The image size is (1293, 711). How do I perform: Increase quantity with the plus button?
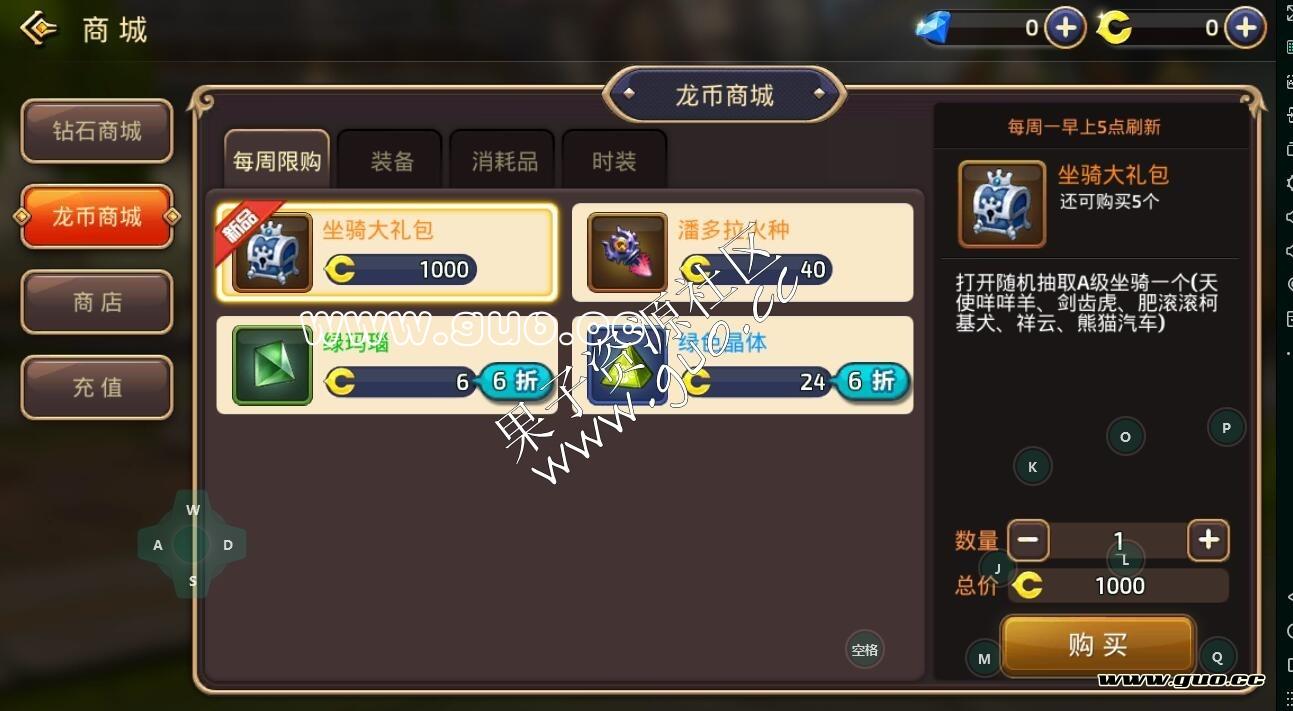(x=1208, y=540)
